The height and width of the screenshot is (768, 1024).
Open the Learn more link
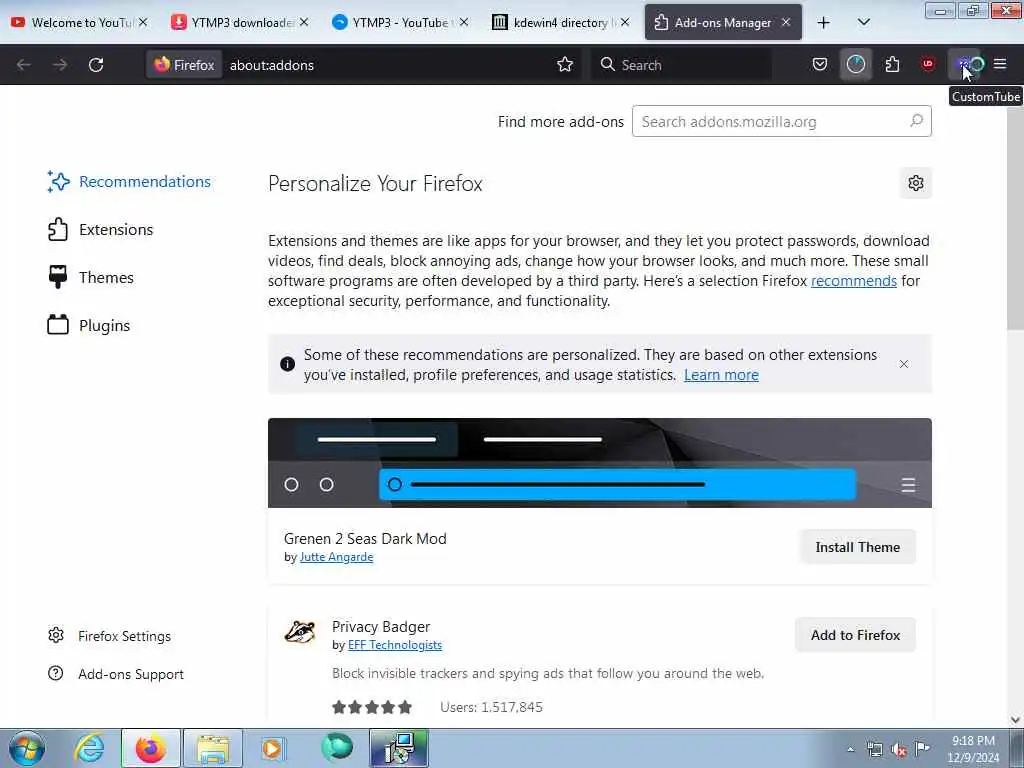coord(721,375)
